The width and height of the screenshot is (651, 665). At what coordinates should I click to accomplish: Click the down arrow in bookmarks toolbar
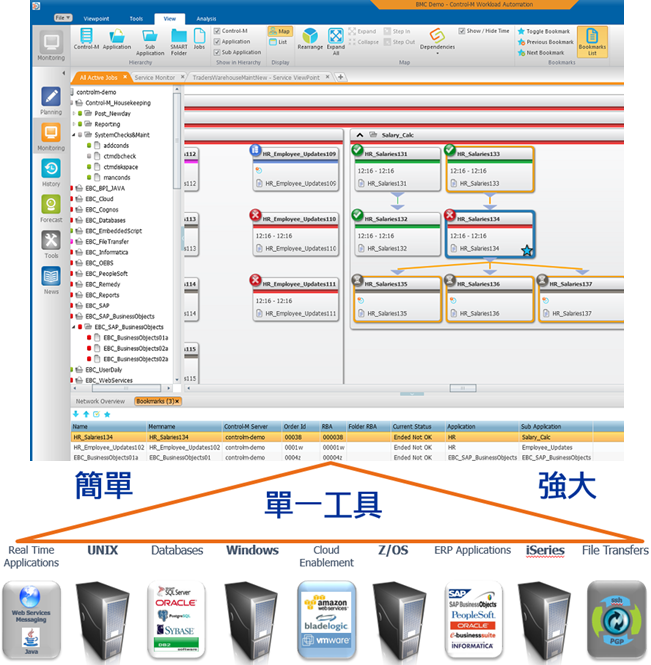point(76,414)
